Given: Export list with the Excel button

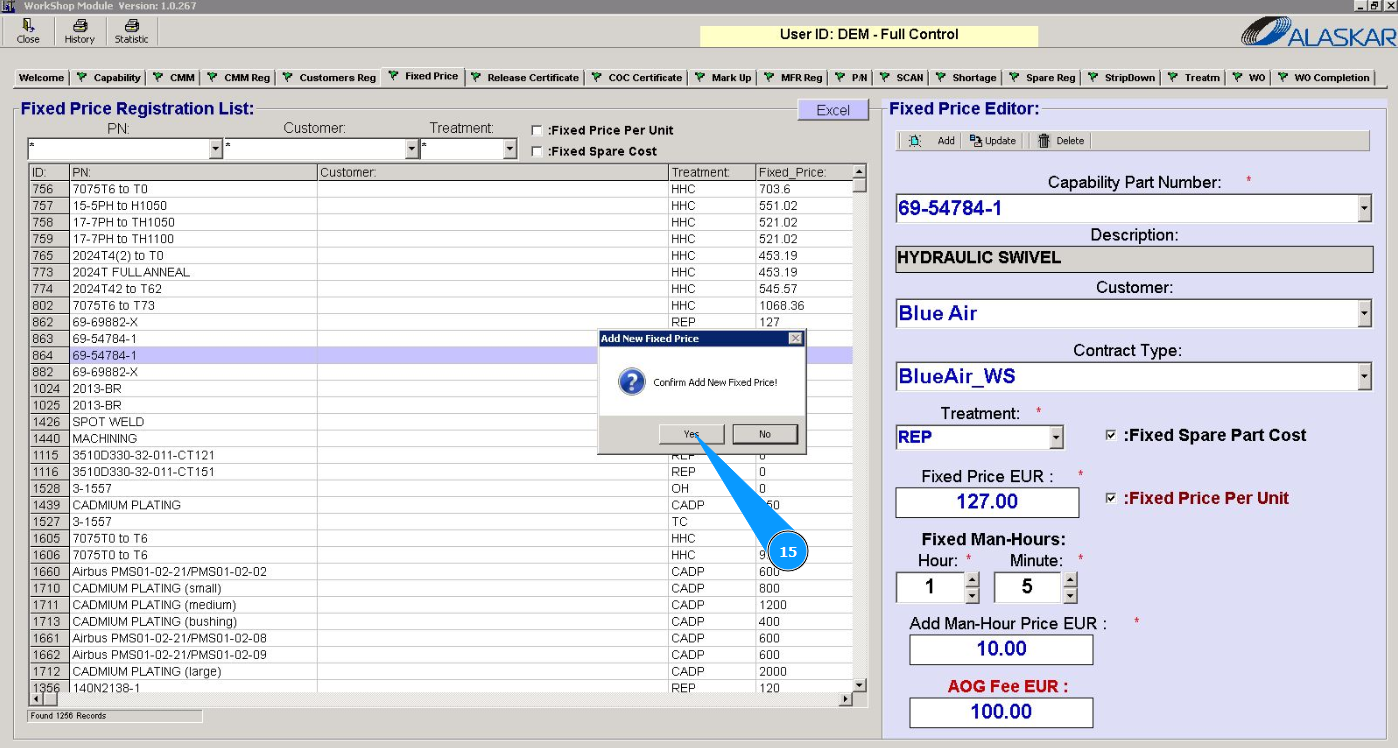Looking at the screenshot, I should [x=832, y=110].
